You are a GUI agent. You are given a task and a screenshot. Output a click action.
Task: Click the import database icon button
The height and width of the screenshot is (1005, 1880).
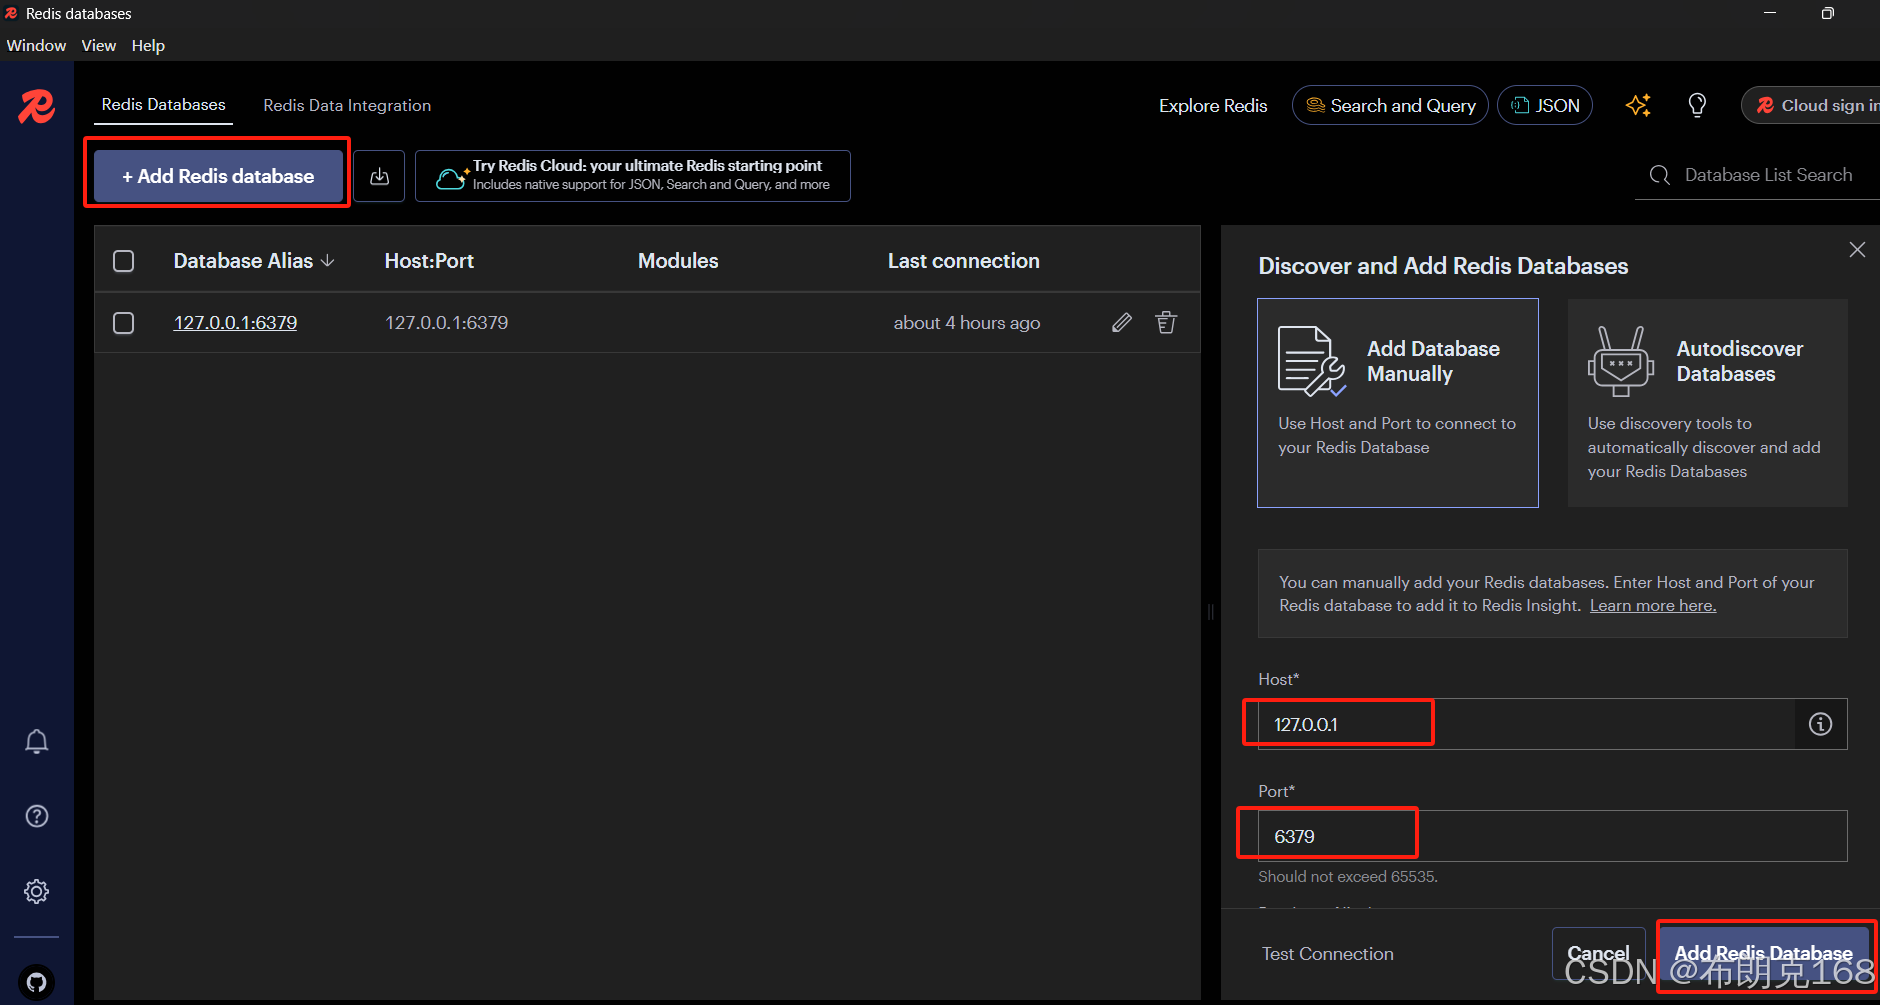(x=379, y=176)
